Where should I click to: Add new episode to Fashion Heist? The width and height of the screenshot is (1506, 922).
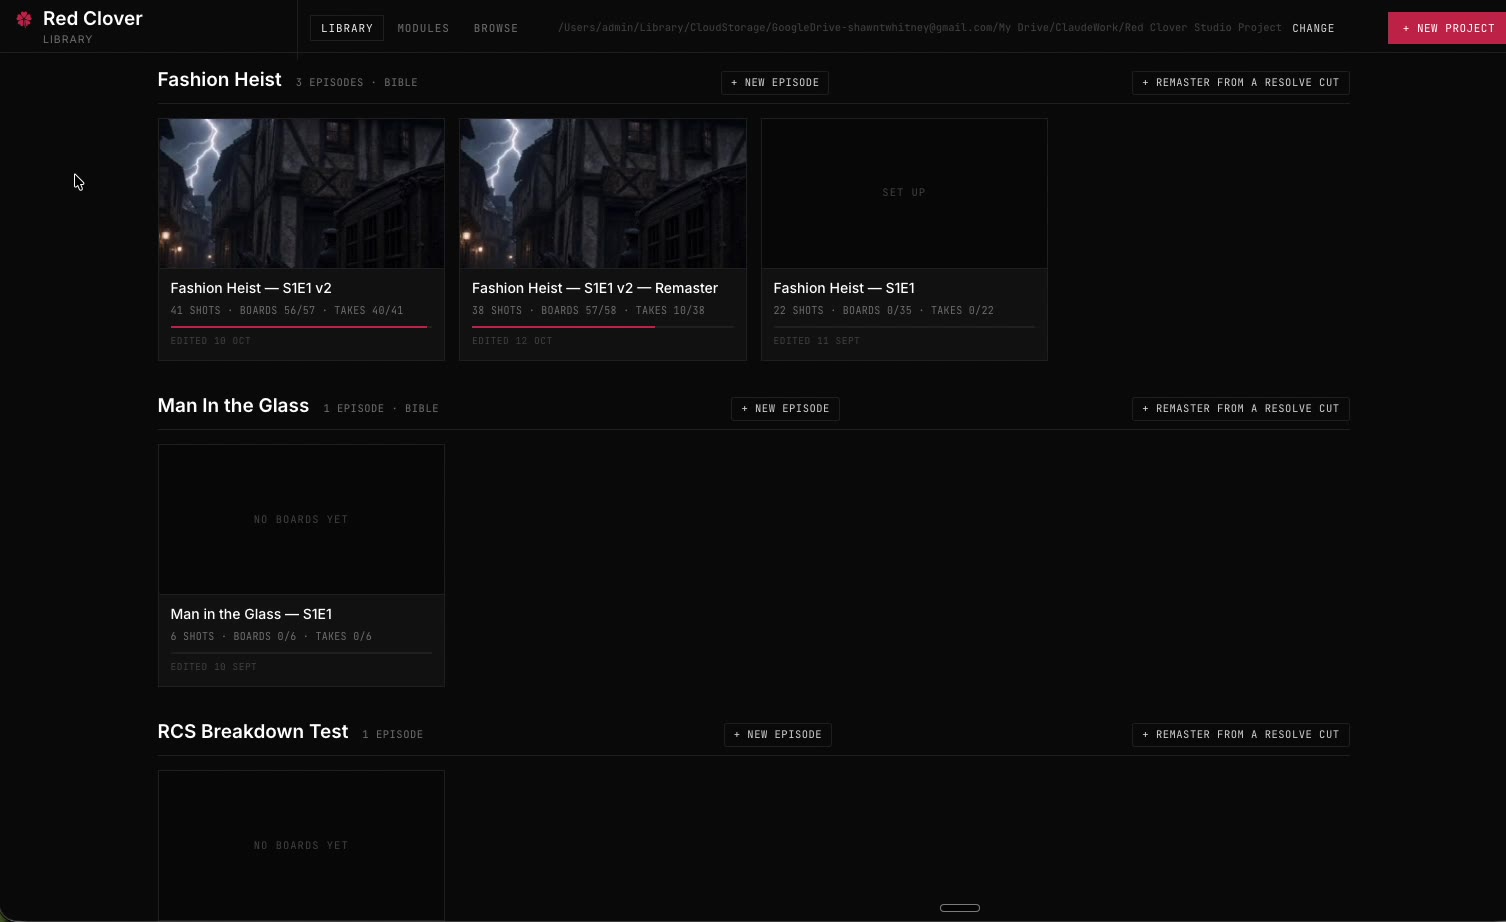point(775,83)
